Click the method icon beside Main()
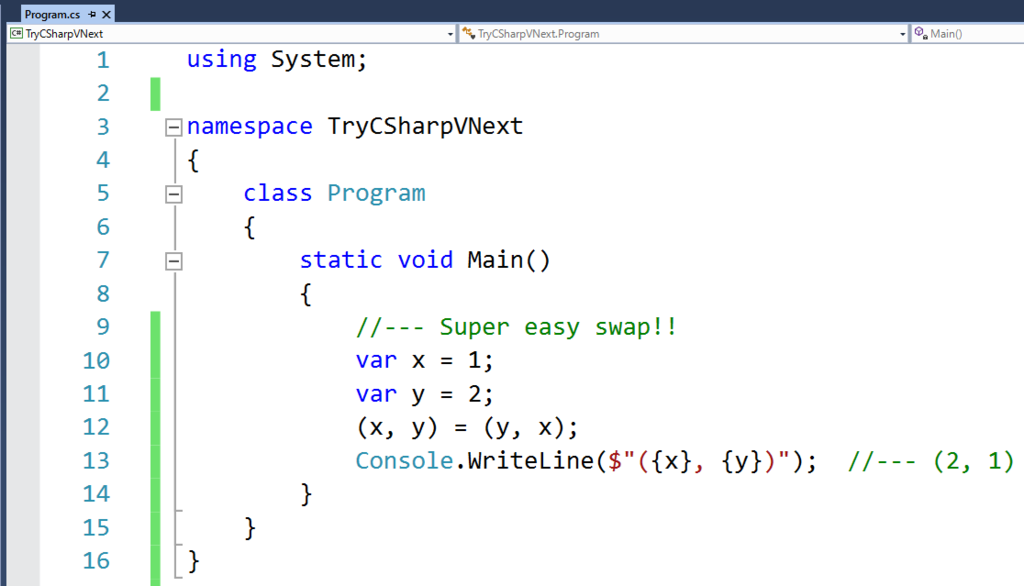The image size is (1024, 586). coord(920,34)
